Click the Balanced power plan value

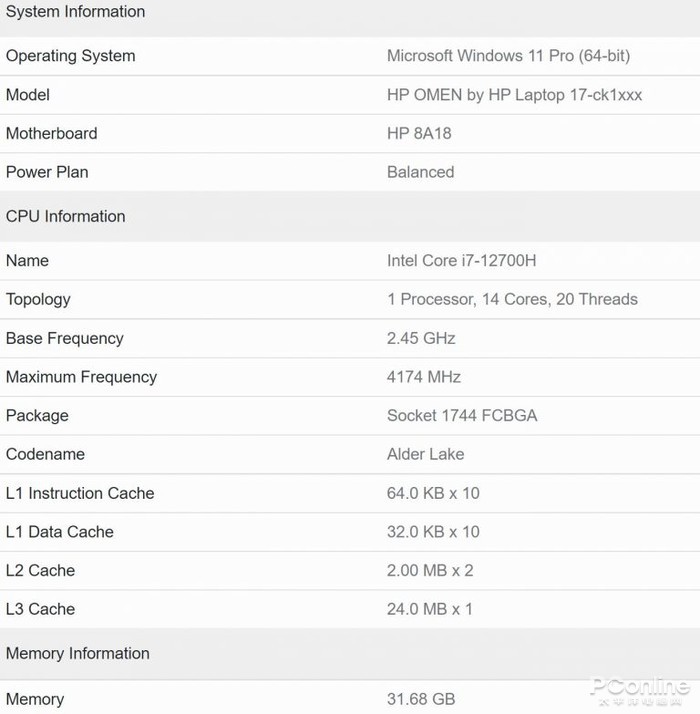pos(420,172)
